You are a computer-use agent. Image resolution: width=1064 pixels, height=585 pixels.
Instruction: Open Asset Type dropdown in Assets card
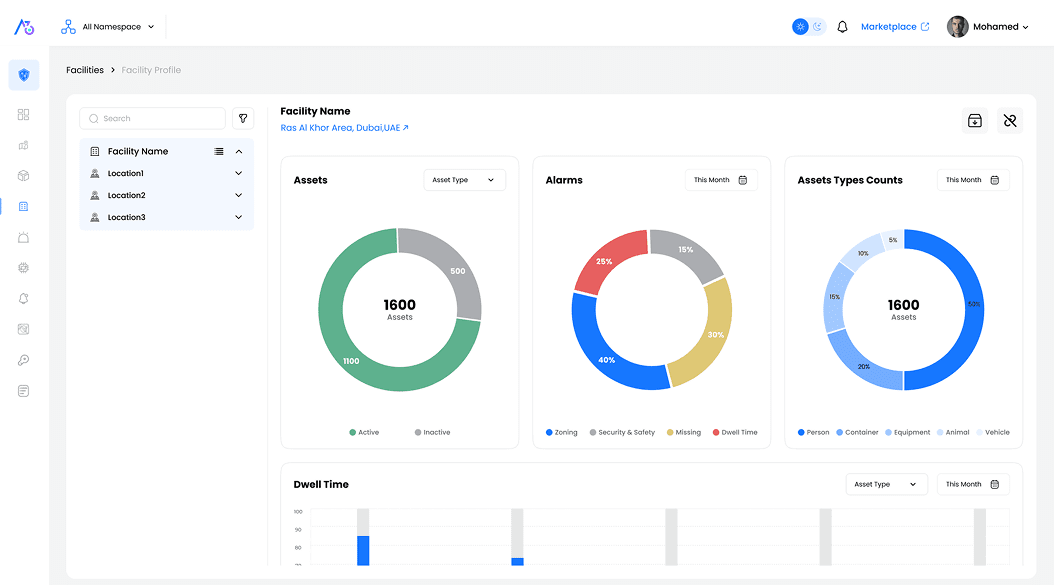click(x=464, y=180)
